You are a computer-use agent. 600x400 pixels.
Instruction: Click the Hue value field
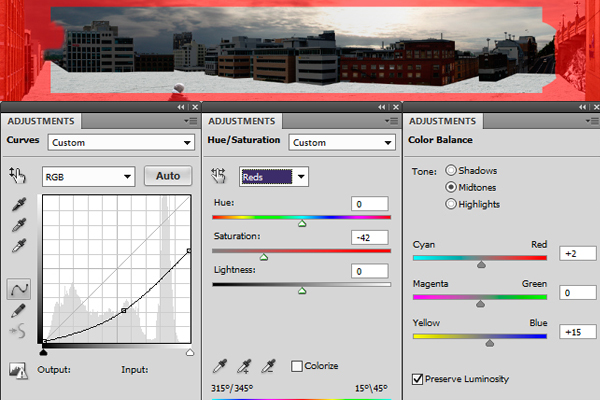pos(370,204)
